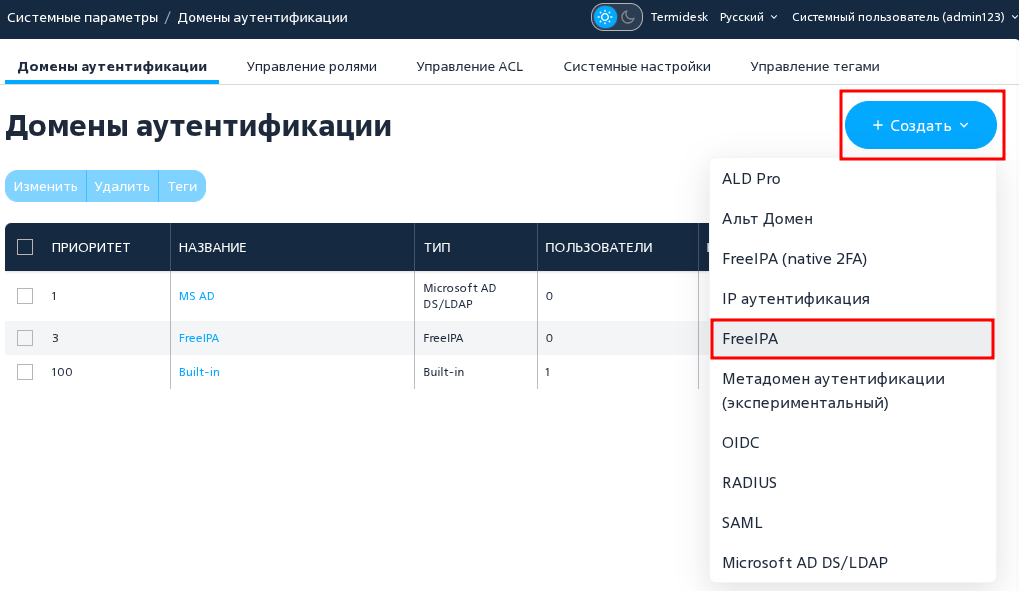This screenshot has width=1019, height=591.
Task: Sort by the ТИП column header
Action: coord(437,247)
